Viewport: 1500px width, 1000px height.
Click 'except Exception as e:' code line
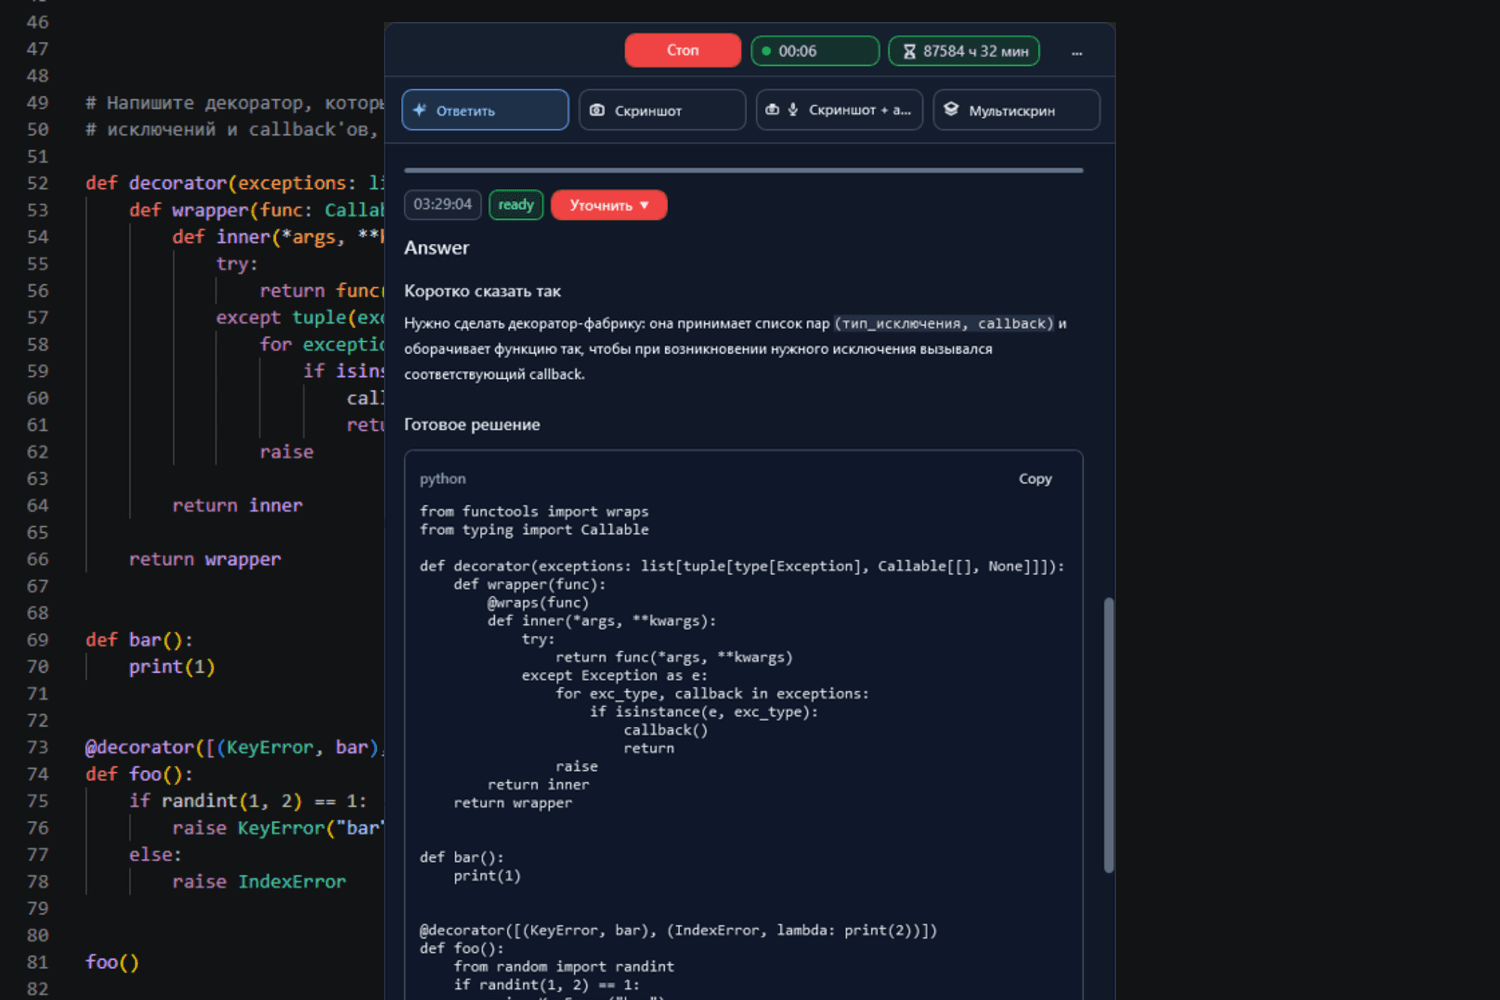614,676
